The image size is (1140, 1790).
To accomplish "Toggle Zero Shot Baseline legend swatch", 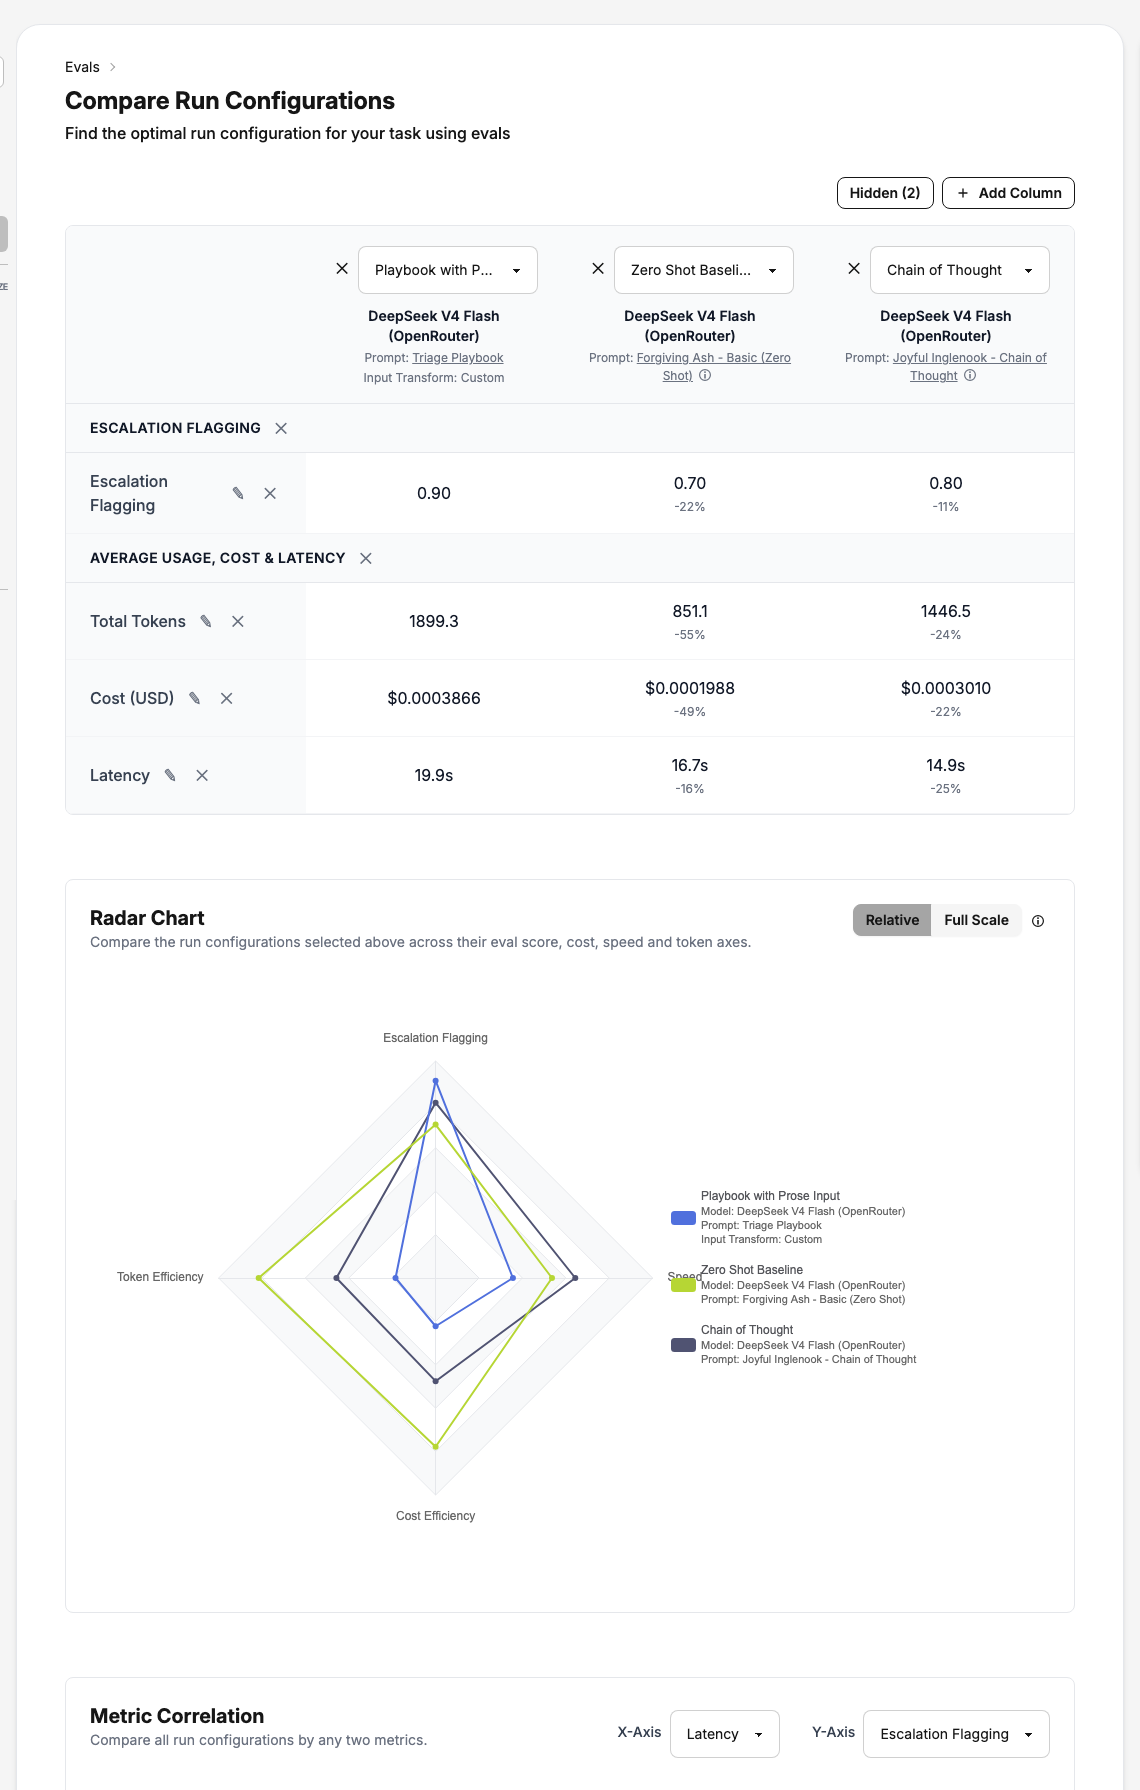I will click(x=683, y=1285).
